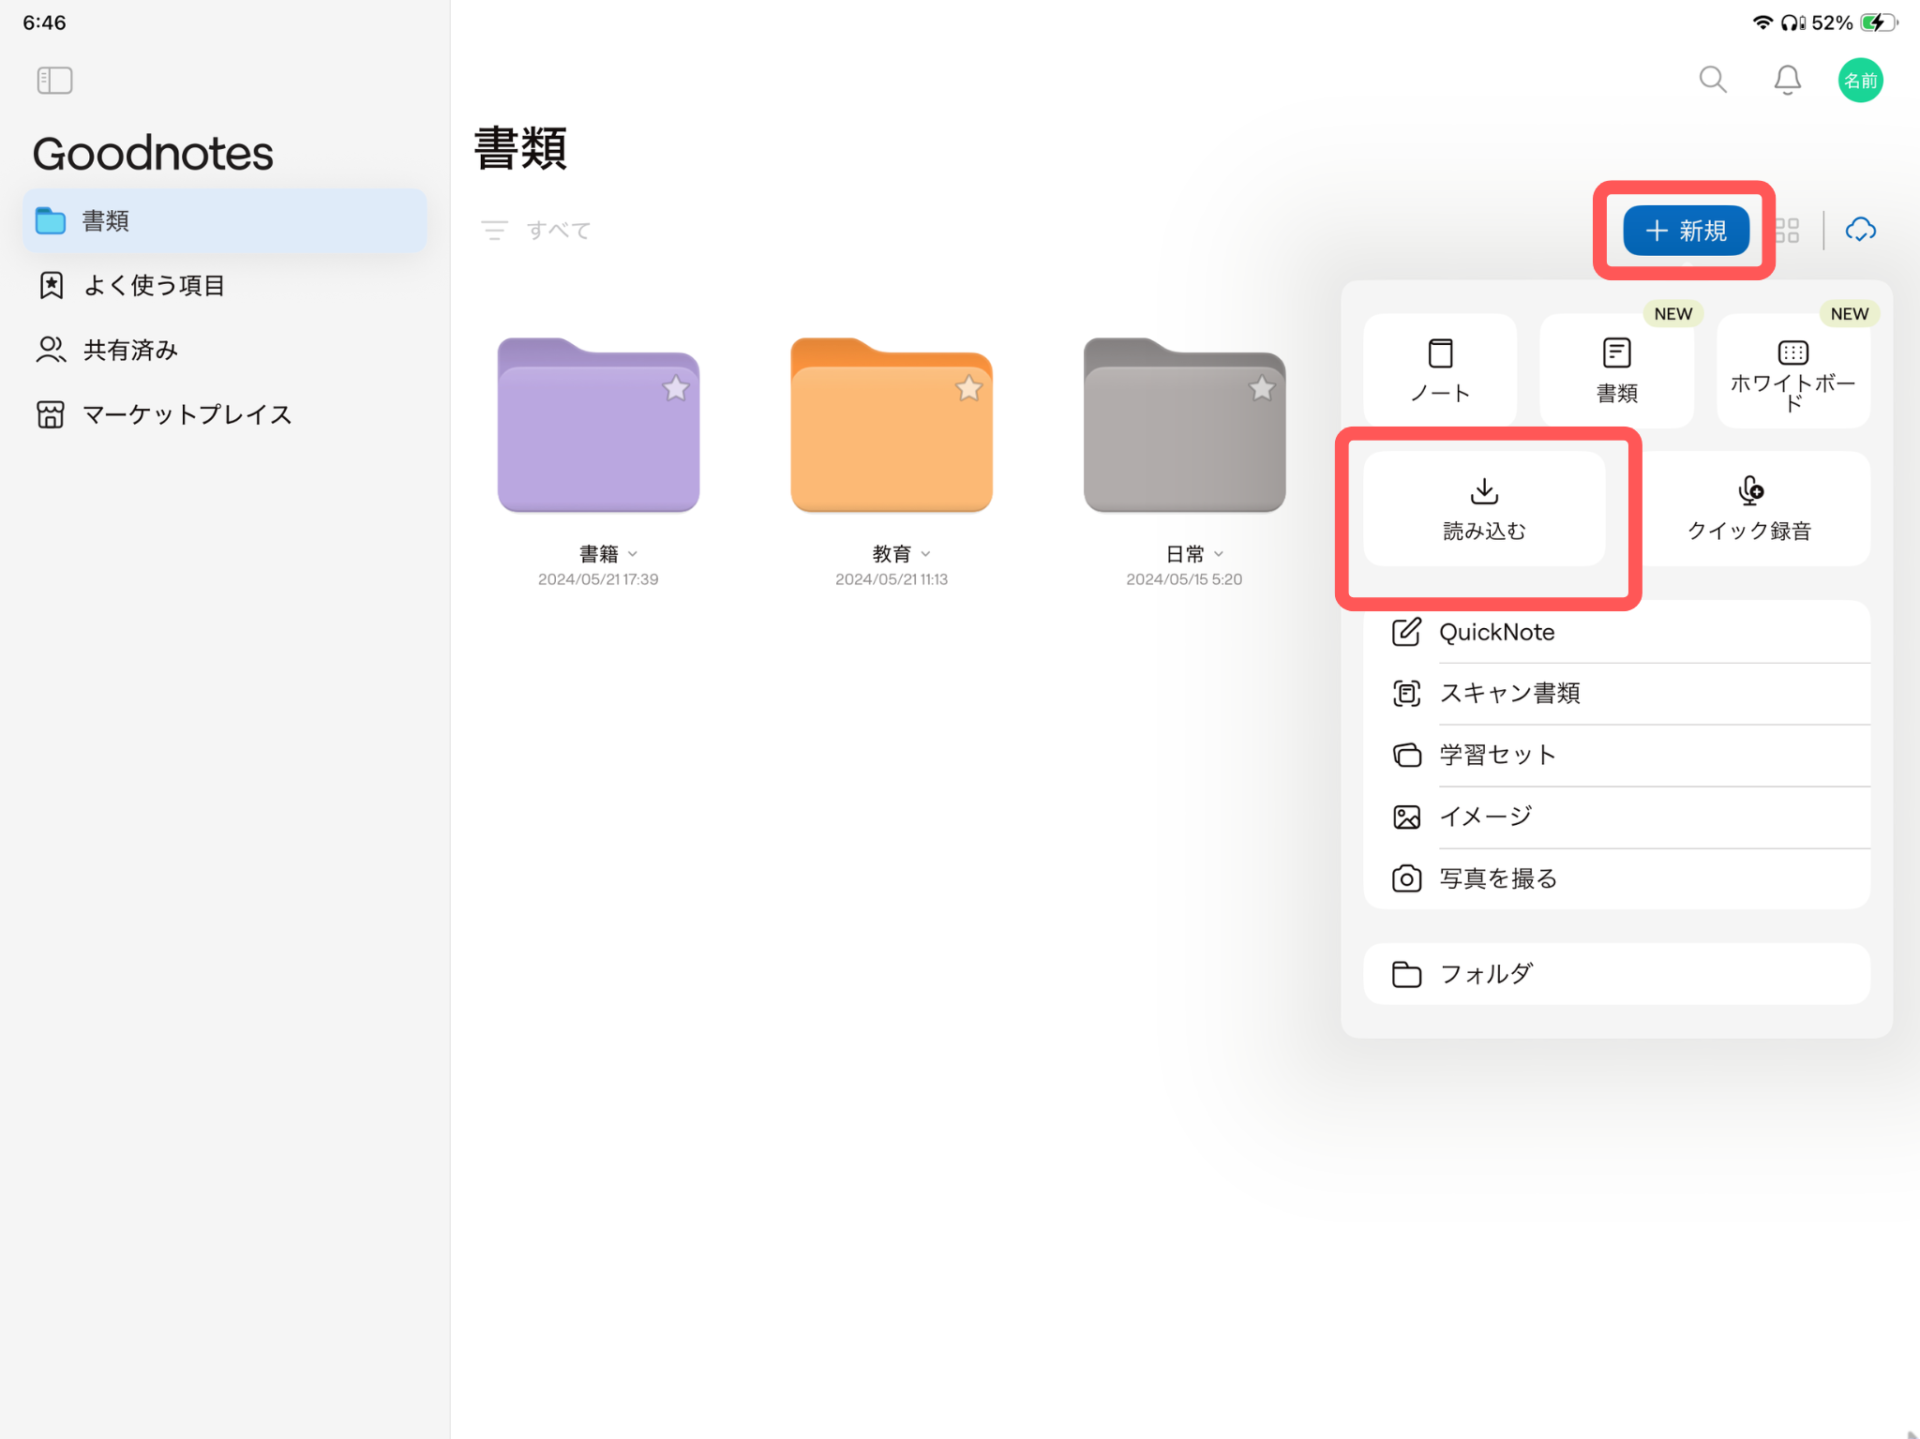Switch to grid view layout icon

1788,231
